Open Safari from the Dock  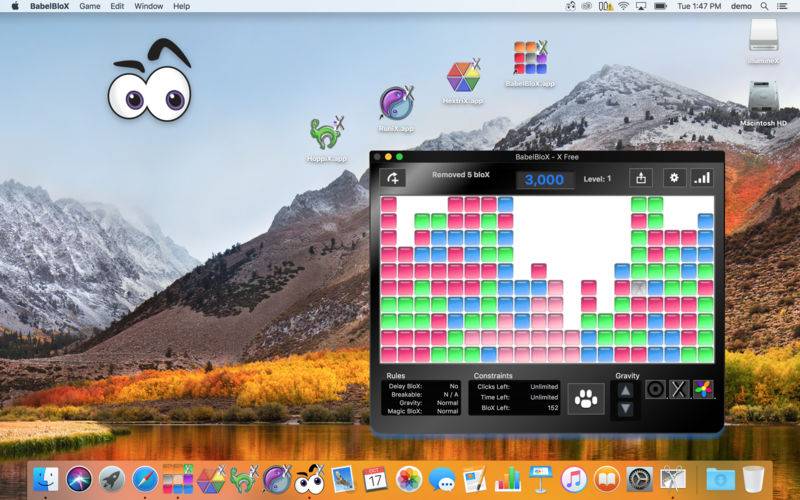pos(145,479)
